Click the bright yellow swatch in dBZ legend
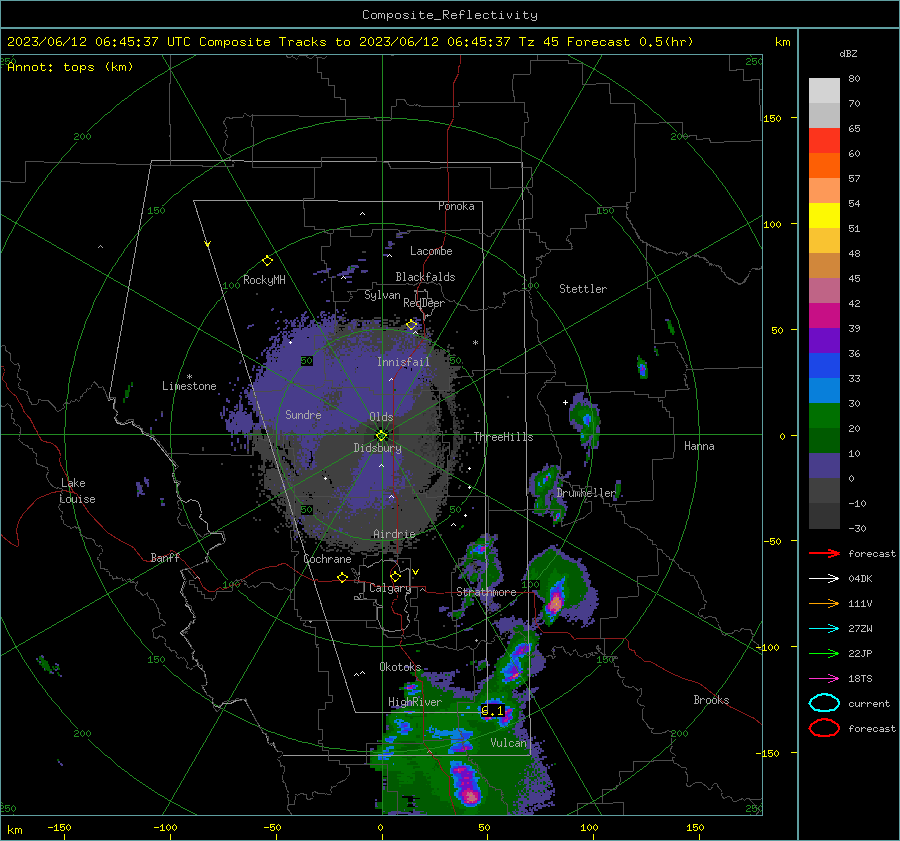 coord(824,215)
